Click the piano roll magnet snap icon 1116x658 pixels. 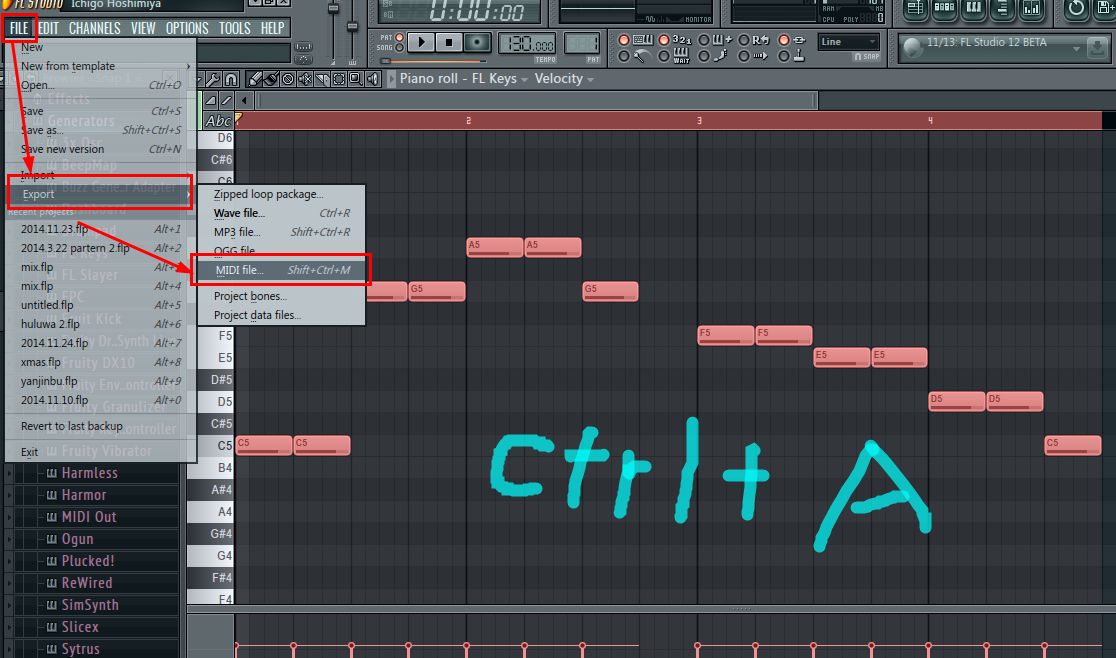[x=231, y=79]
